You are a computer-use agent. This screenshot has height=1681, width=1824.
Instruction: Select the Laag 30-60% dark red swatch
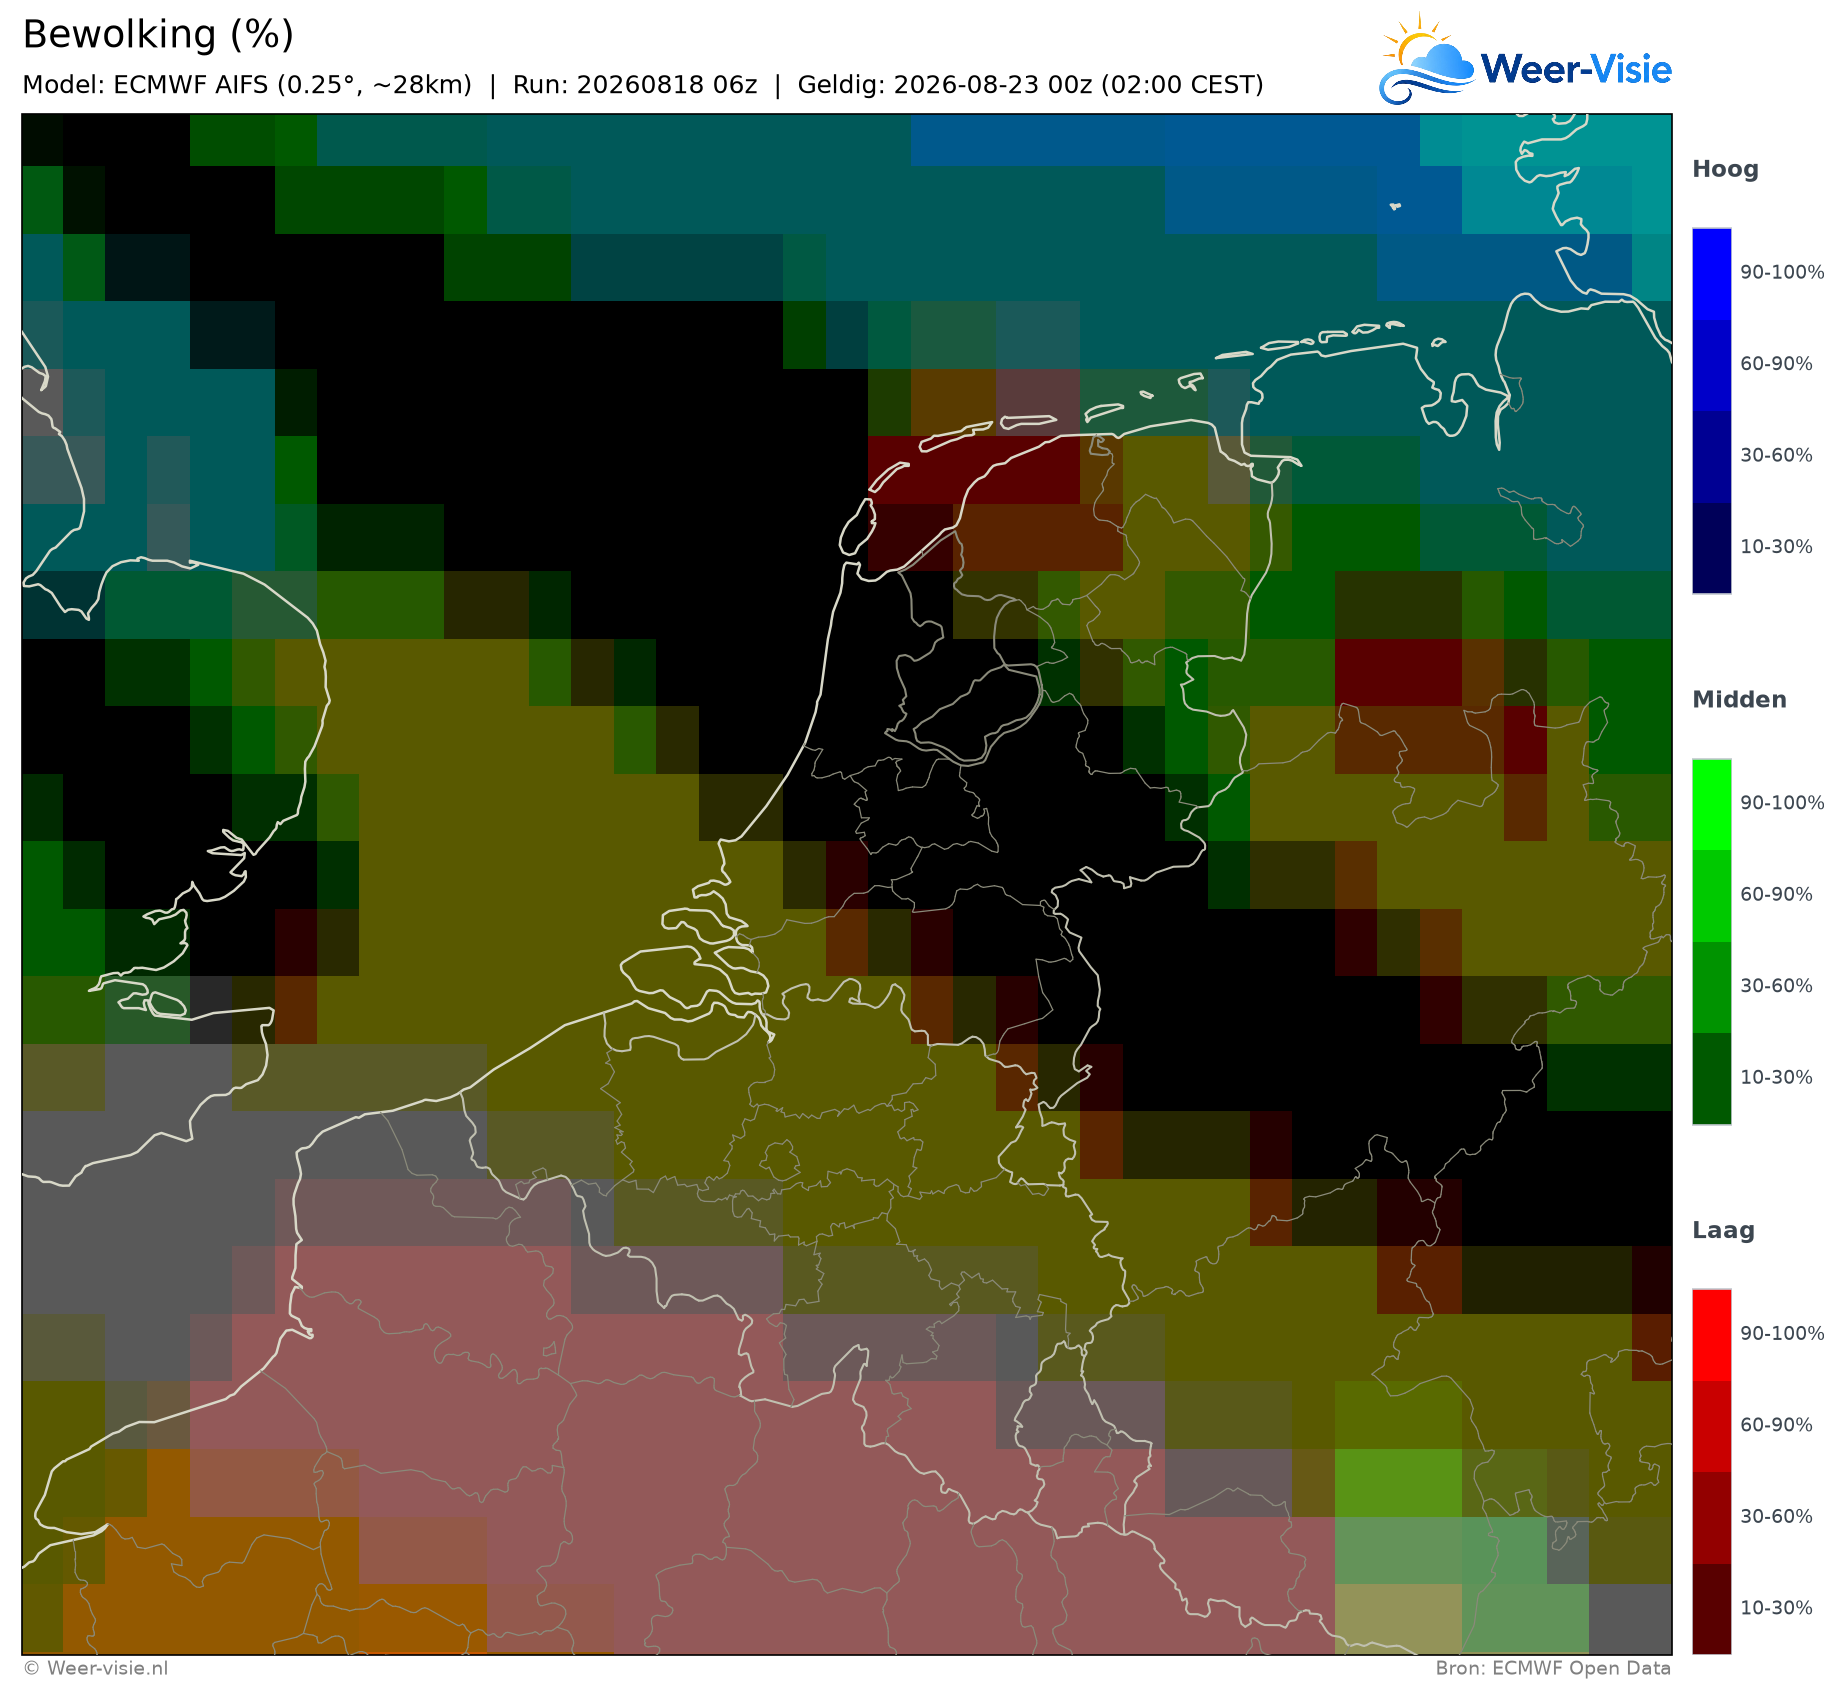pyautogui.click(x=1711, y=1518)
